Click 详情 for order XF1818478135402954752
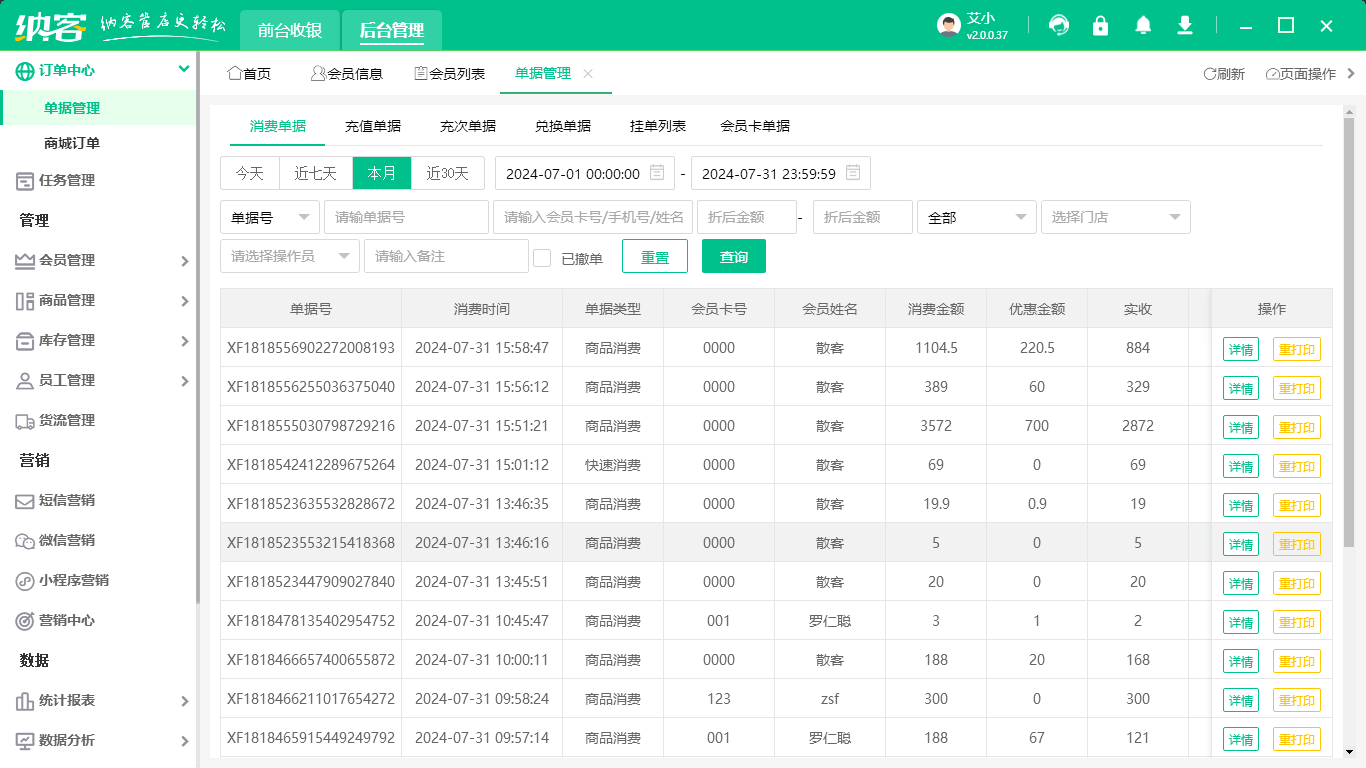 [1240, 621]
